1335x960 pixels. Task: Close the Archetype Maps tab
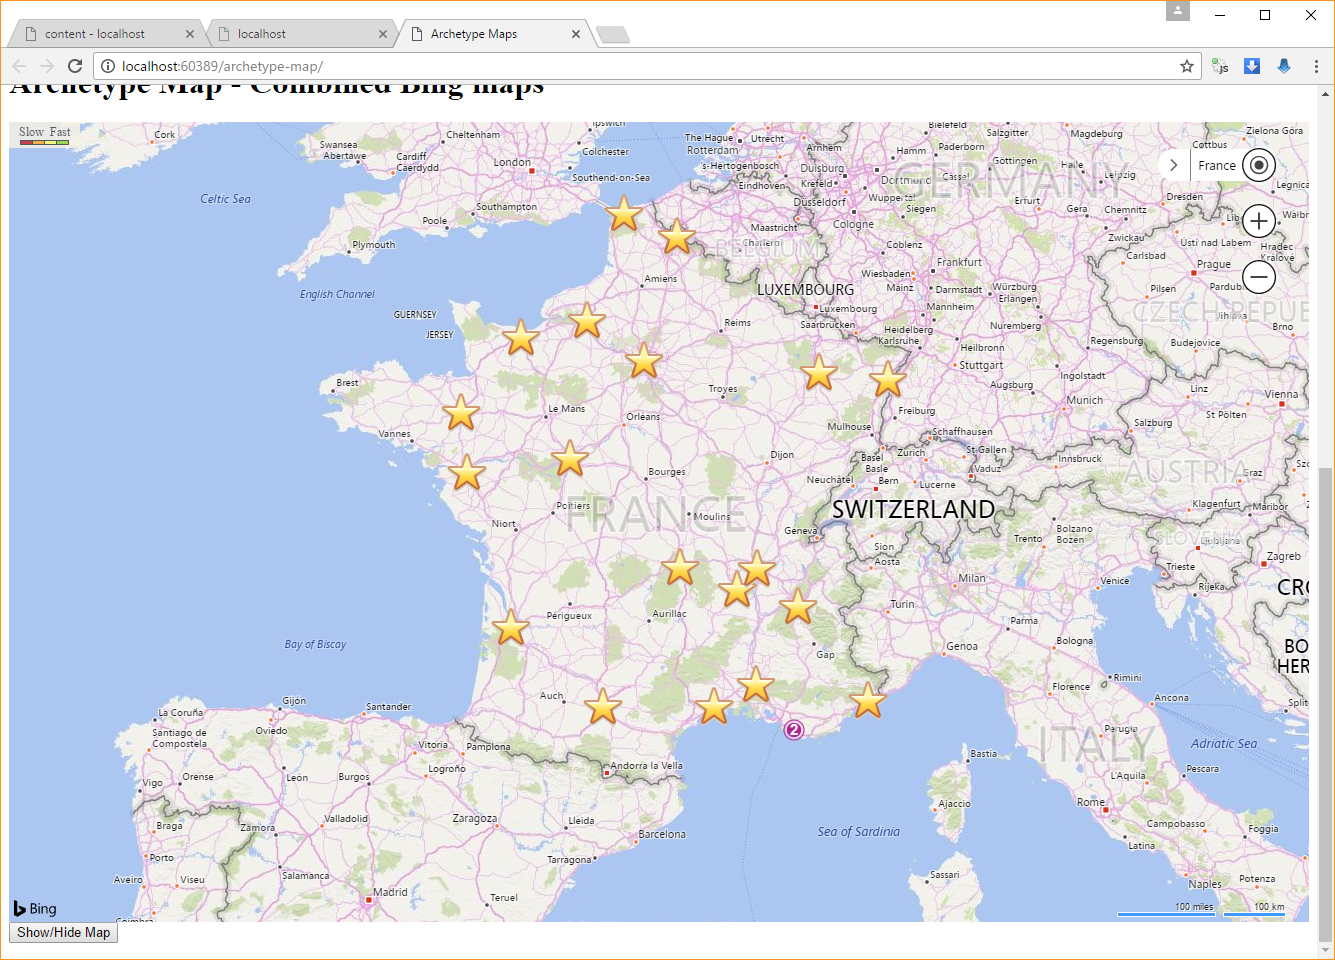(x=576, y=34)
